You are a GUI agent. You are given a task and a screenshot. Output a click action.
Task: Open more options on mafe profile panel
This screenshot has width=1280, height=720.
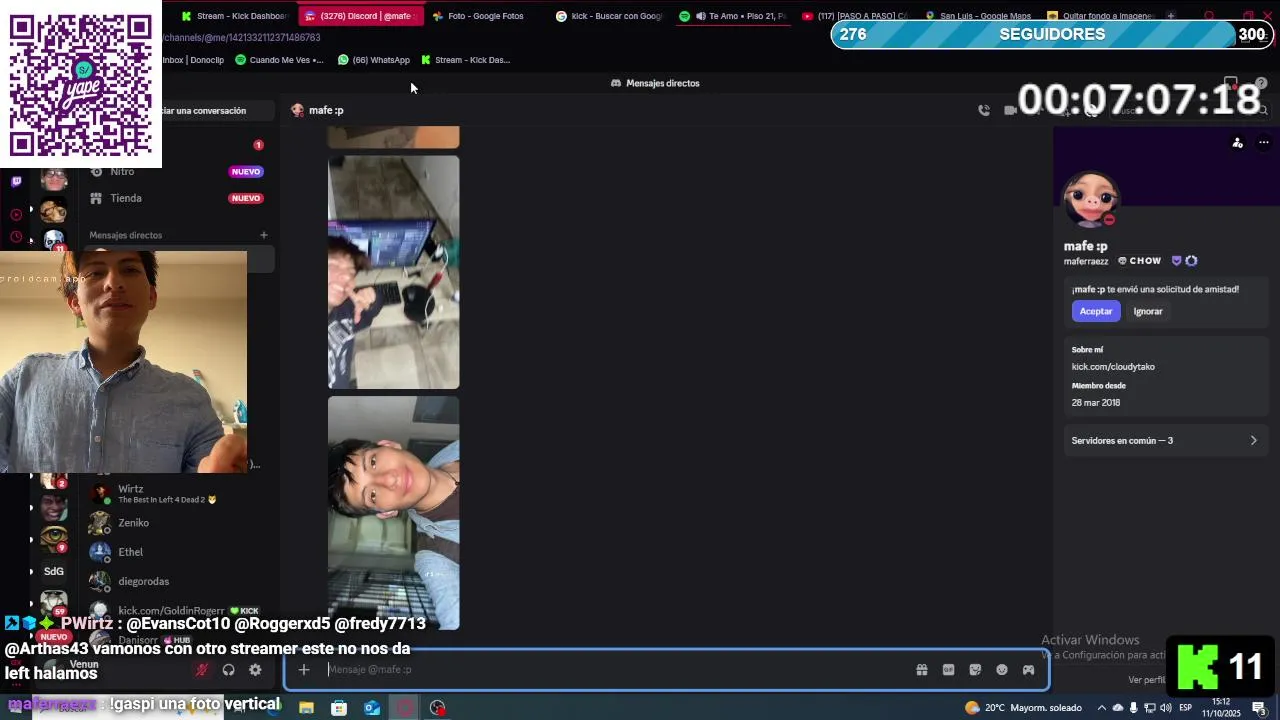click(x=1264, y=143)
